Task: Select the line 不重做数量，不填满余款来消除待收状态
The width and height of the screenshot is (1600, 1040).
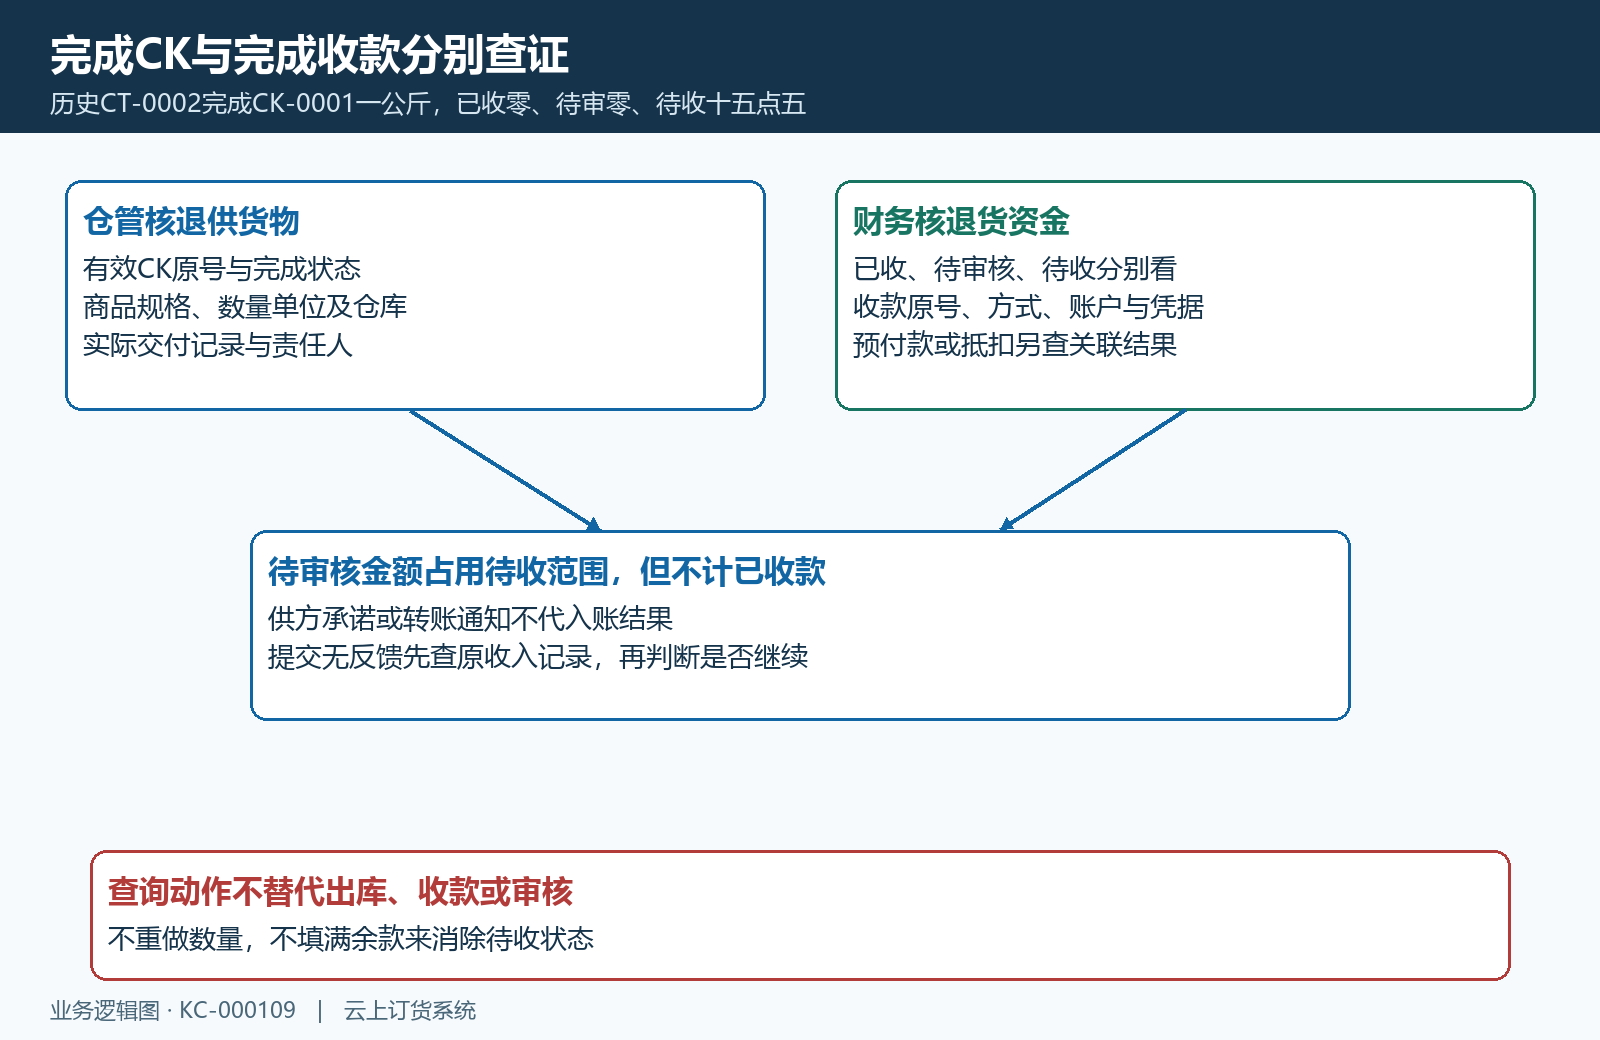Action: click(351, 939)
